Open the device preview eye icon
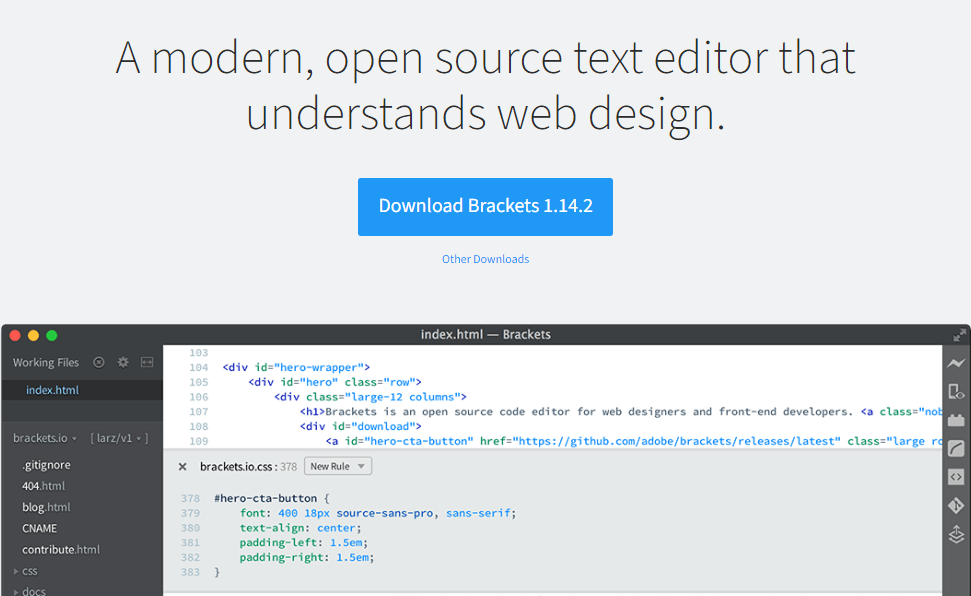Image resolution: width=971 pixels, height=596 pixels. pyautogui.click(x=956, y=392)
